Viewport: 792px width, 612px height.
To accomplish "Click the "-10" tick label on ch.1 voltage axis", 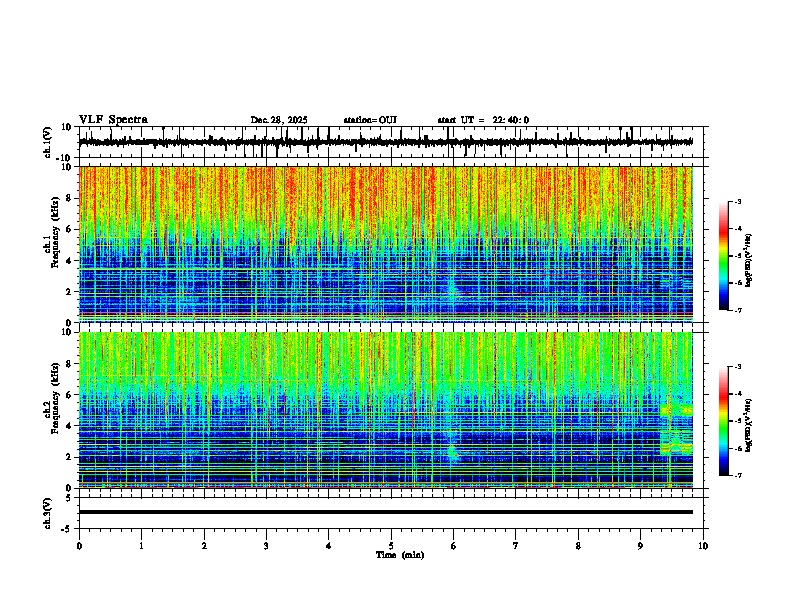I will (64, 158).
